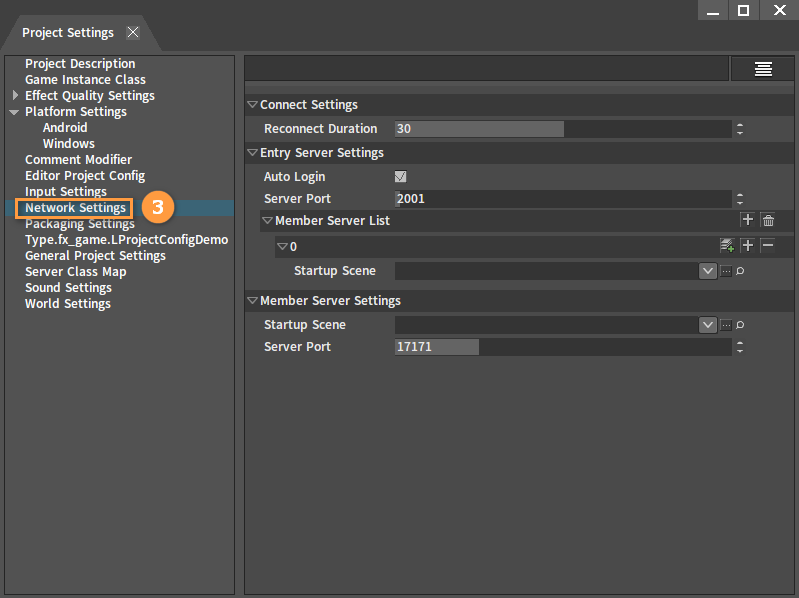
Task: Select Type.fx_game.LProjectConfigDemo entry
Action: [x=126, y=240]
